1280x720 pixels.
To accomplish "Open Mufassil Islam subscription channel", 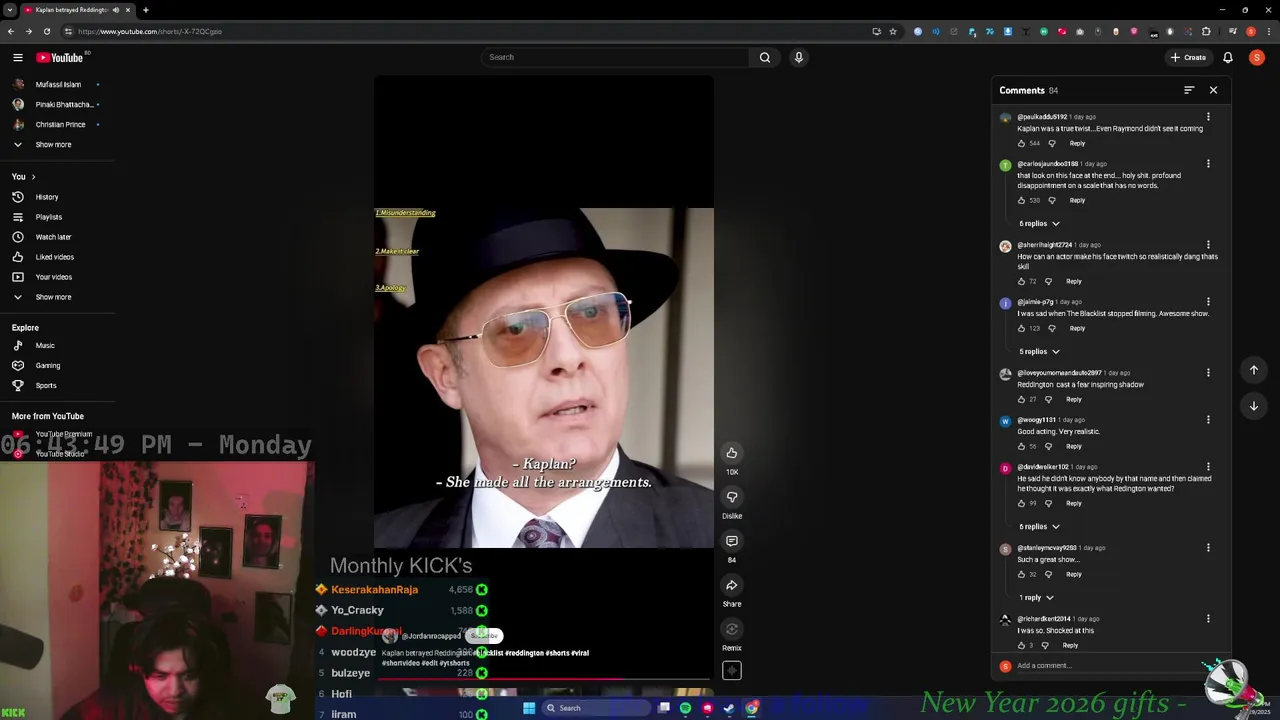I will 57,84.
